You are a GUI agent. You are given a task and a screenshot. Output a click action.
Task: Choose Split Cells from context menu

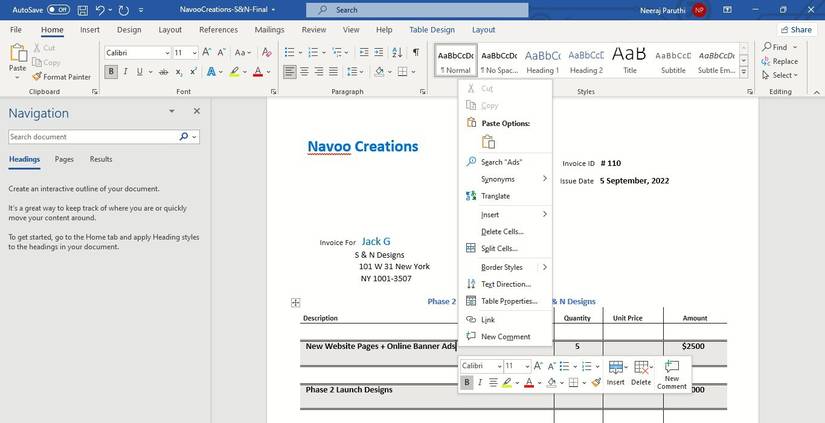(x=499, y=248)
